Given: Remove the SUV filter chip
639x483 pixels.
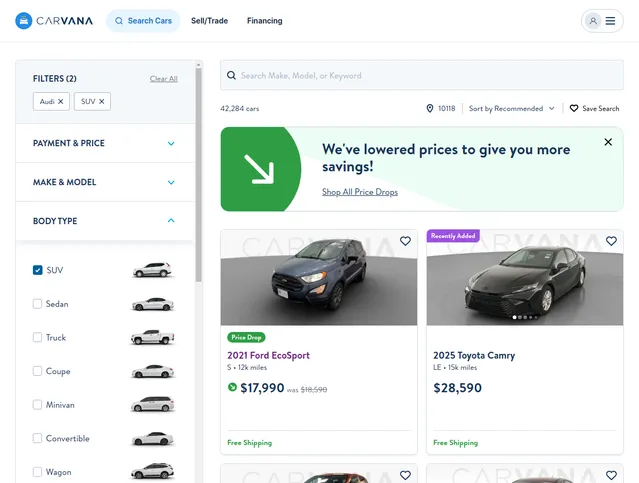Looking at the screenshot, I should coord(102,101).
